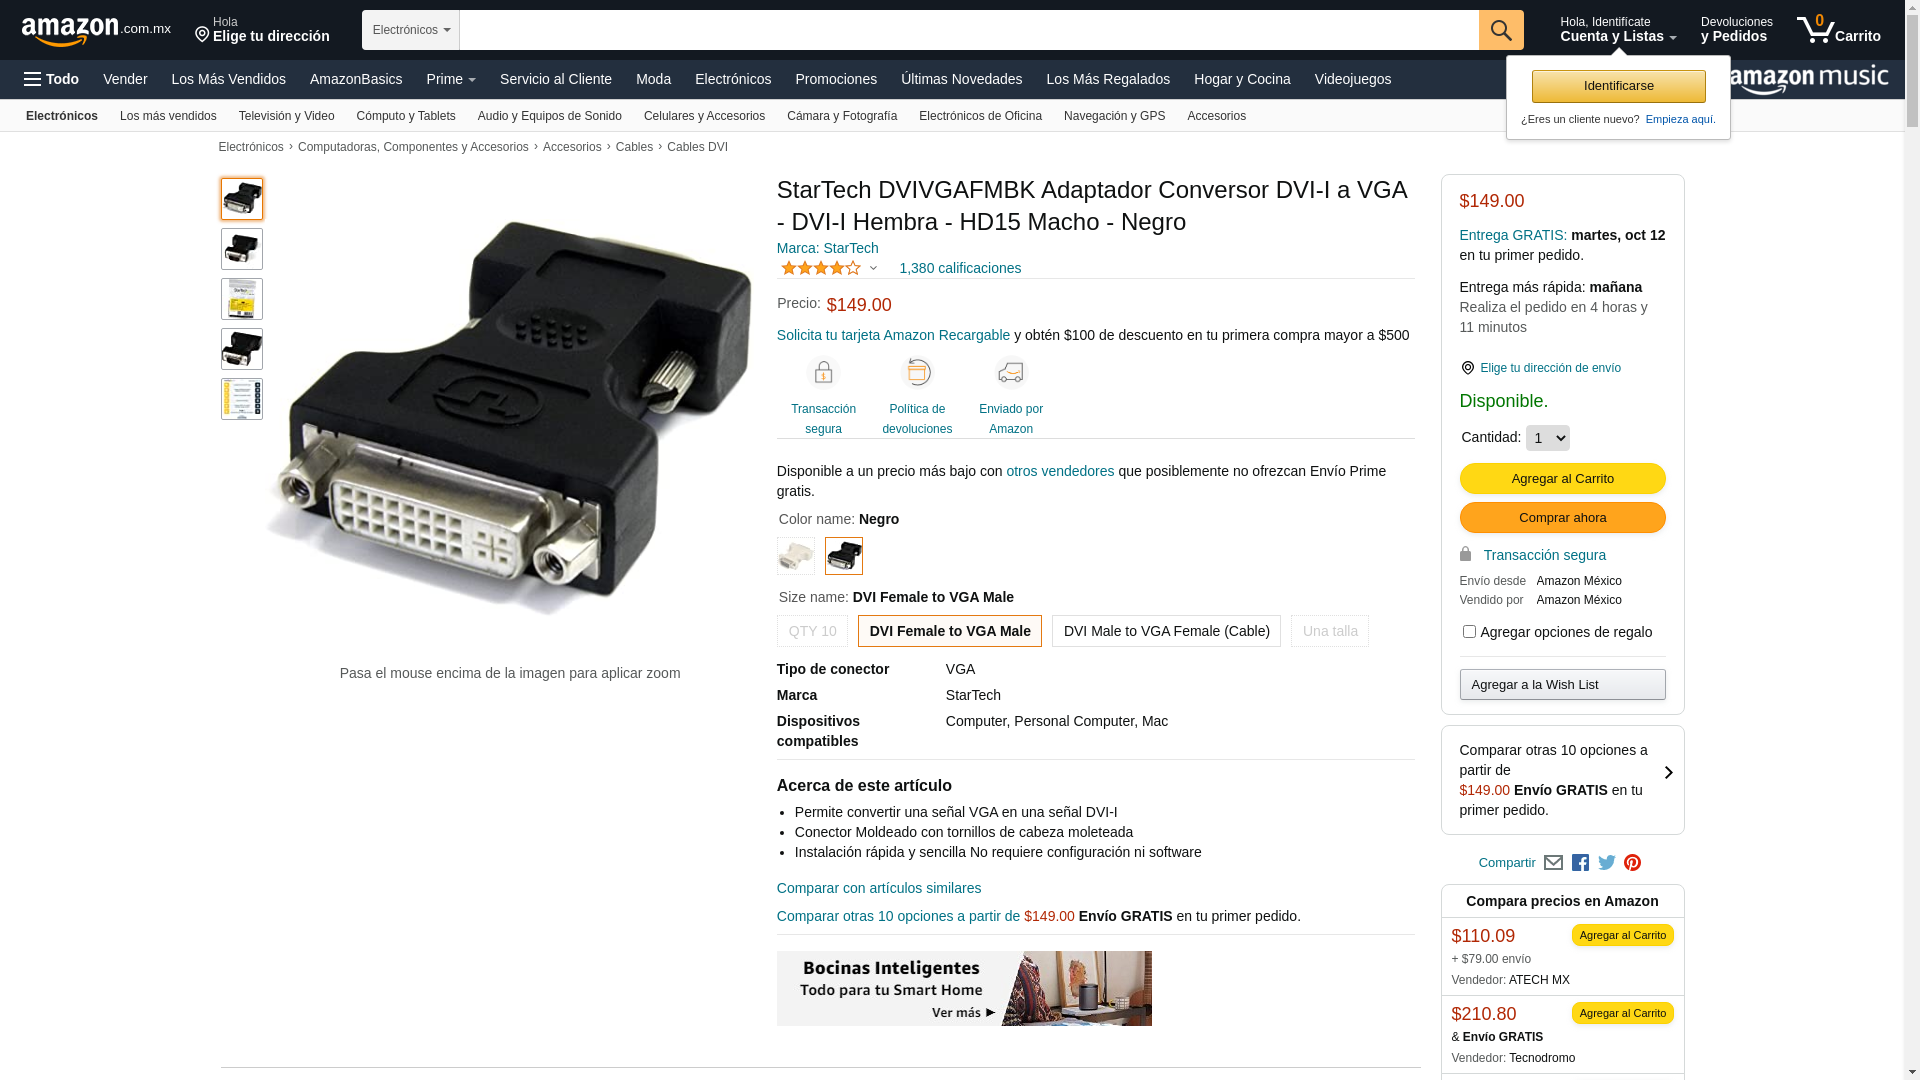The width and height of the screenshot is (1920, 1080).
Task: Click the search magnifier button
Action: tap(1501, 30)
